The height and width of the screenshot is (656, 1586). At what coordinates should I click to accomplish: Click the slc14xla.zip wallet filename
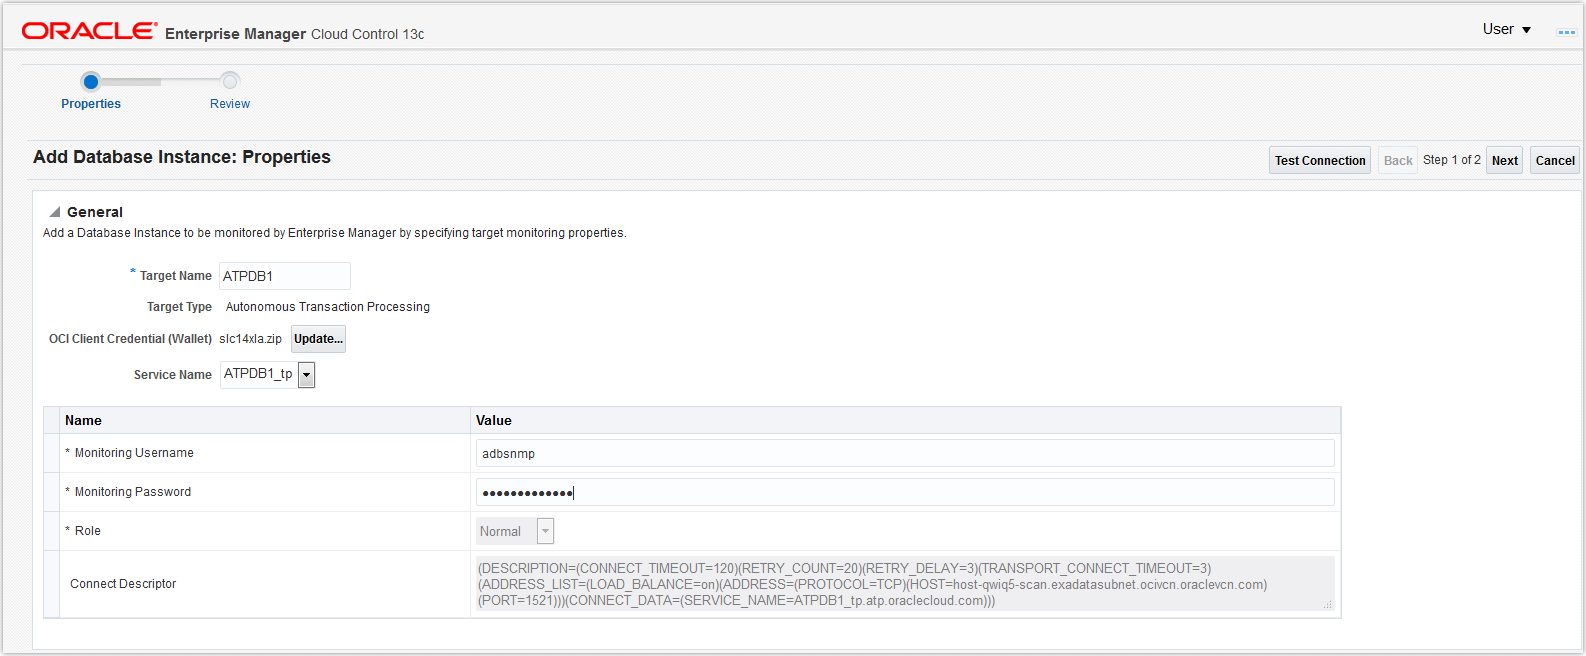point(250,339)
